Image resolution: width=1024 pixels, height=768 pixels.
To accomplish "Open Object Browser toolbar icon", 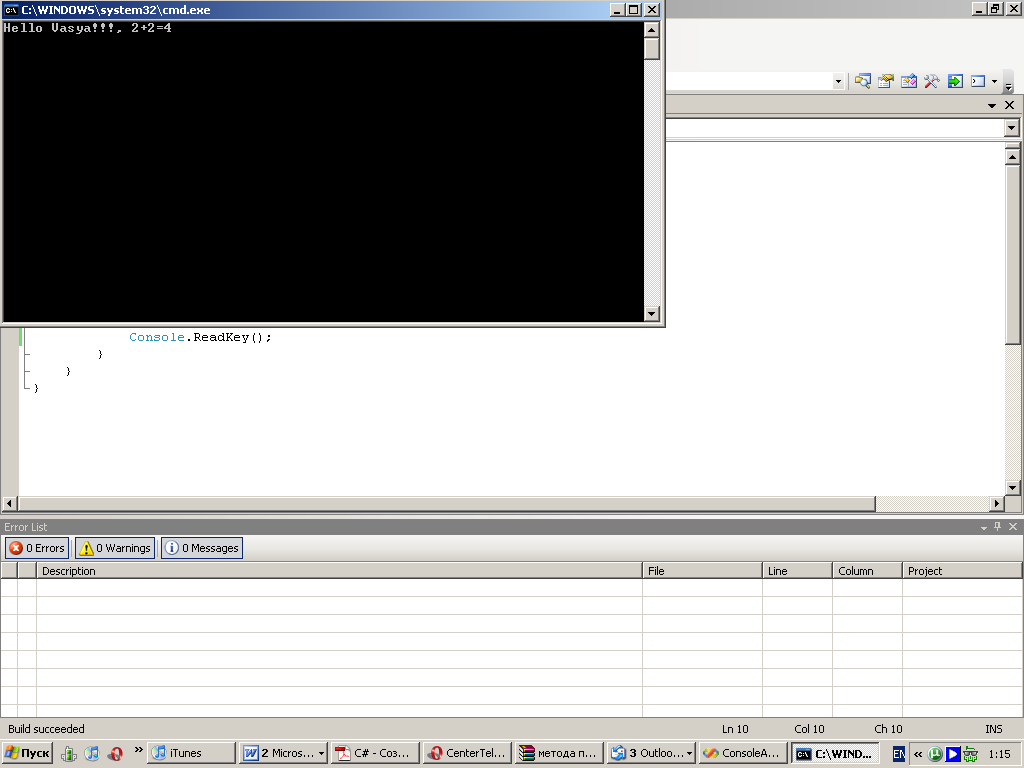I will [x=909, y=82].
